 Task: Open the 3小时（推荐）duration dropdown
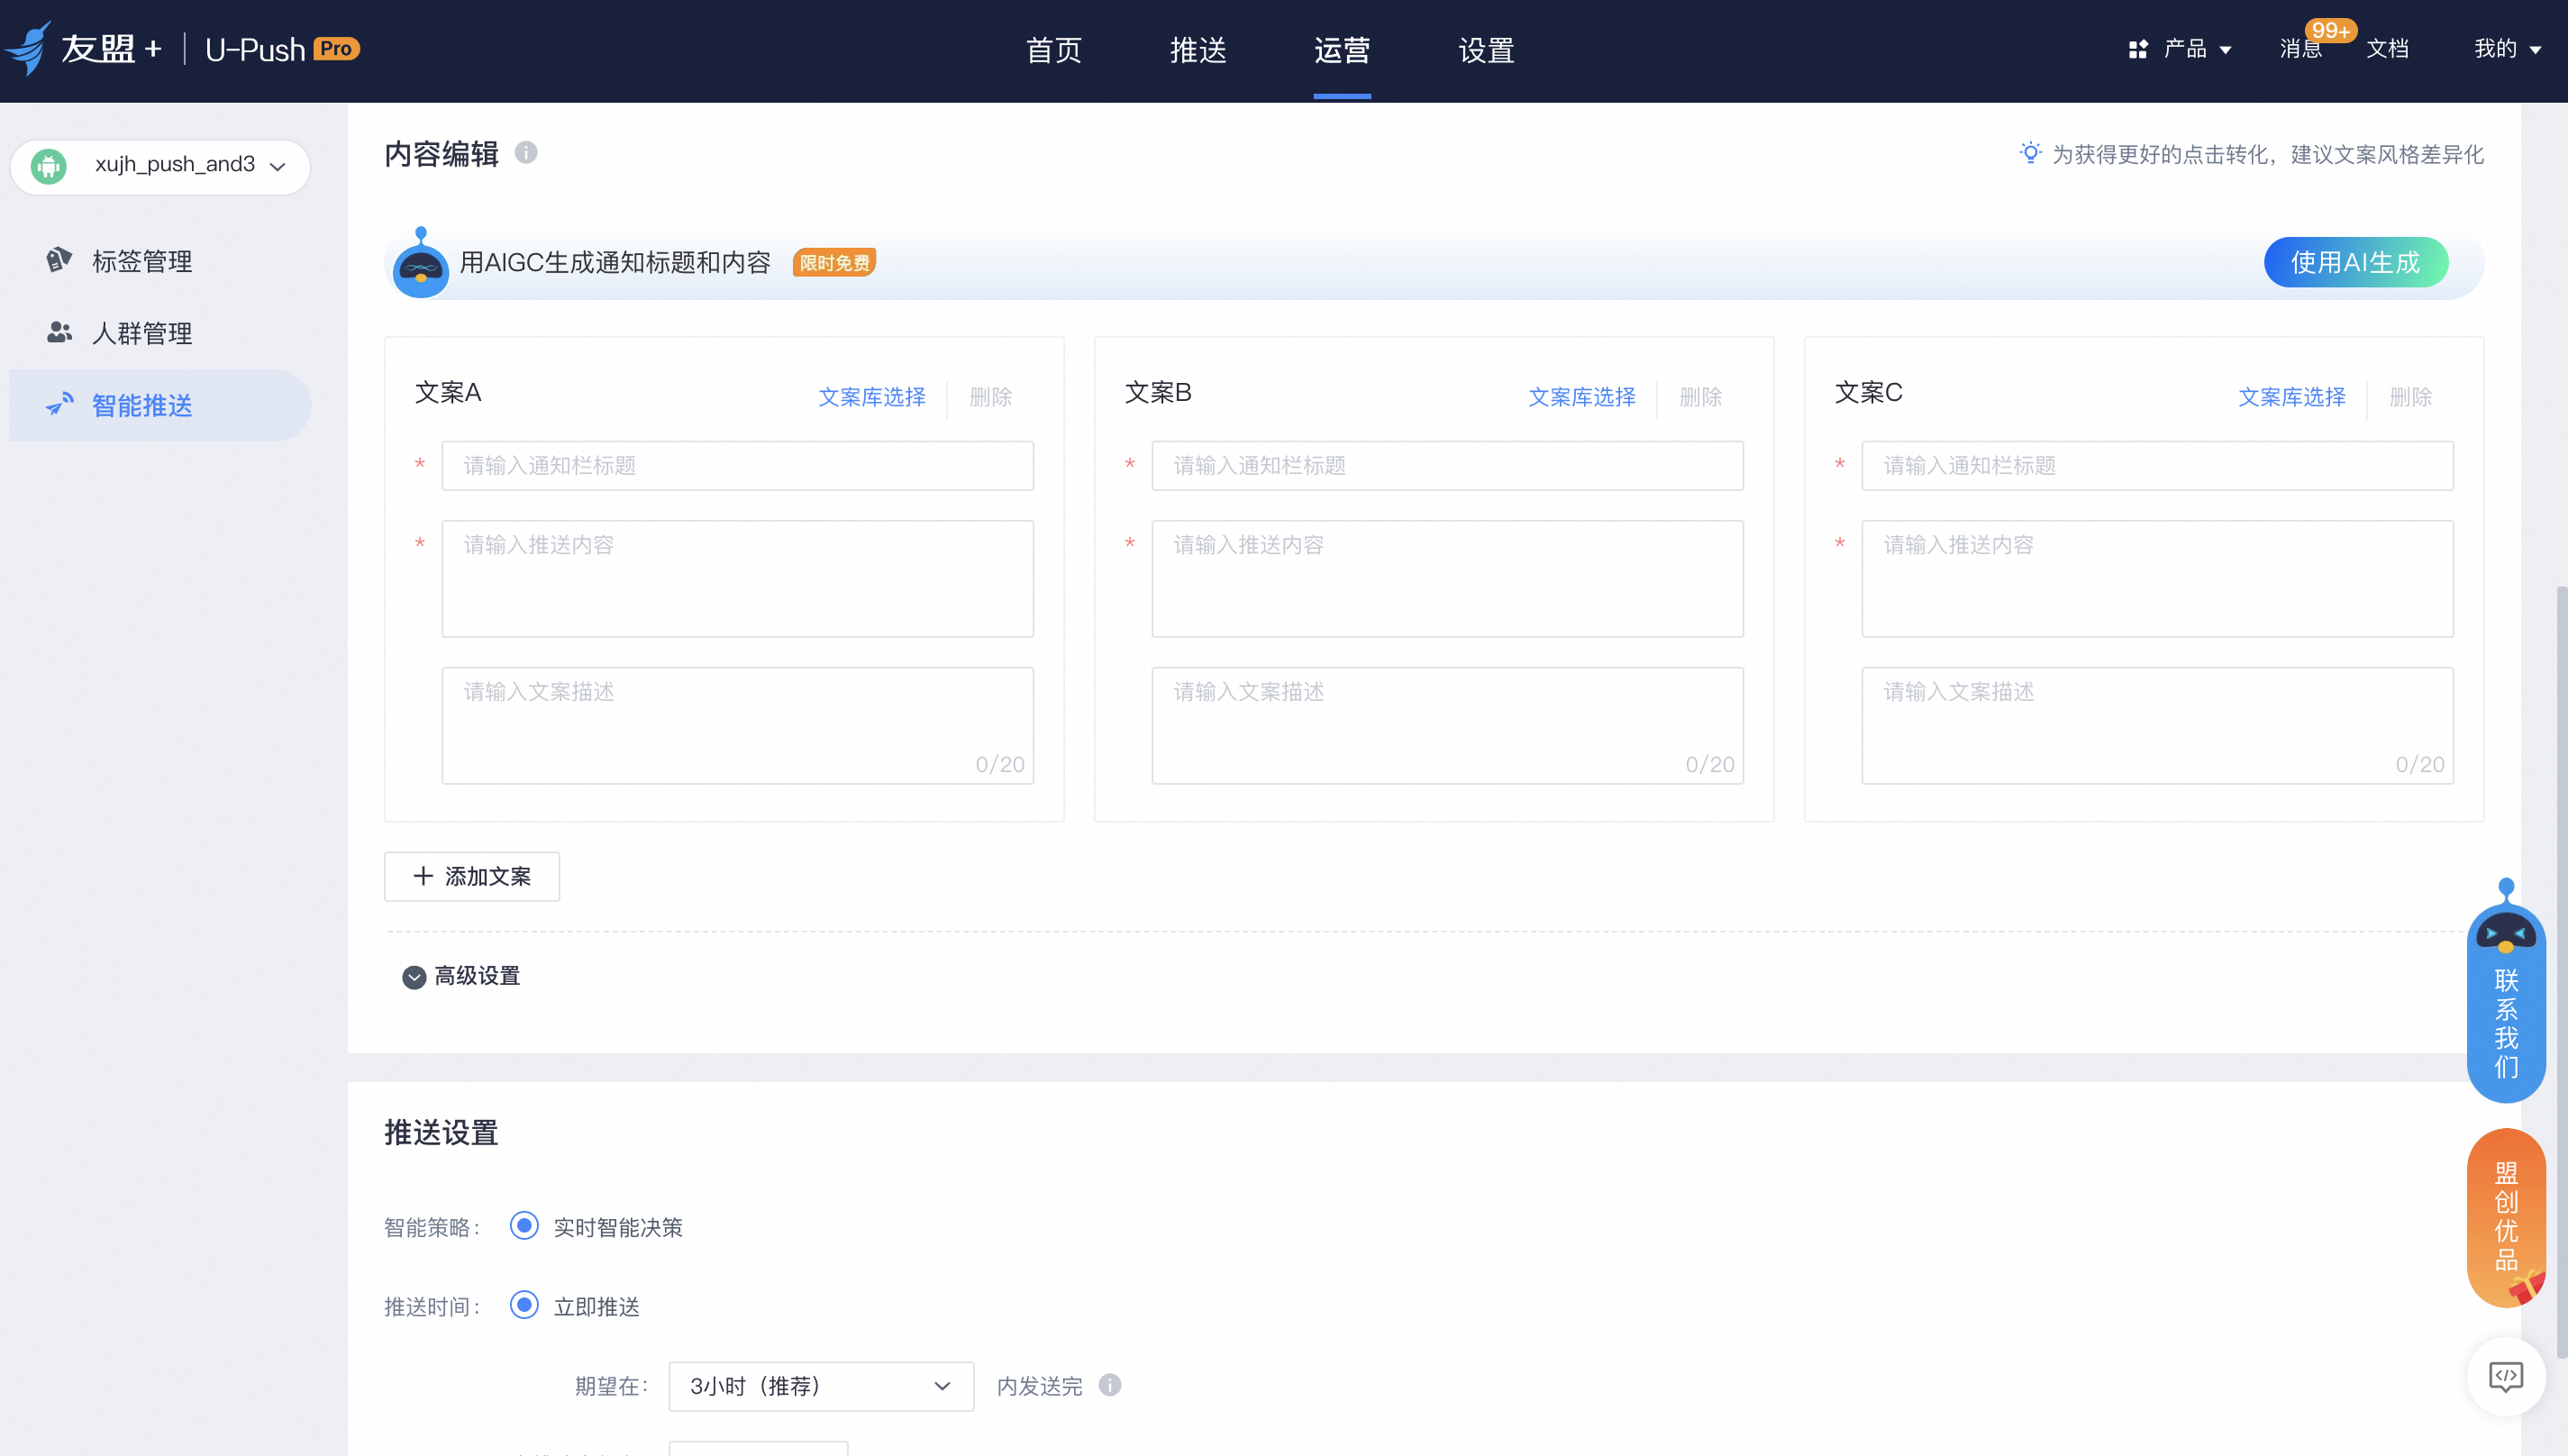(821, 1386)
